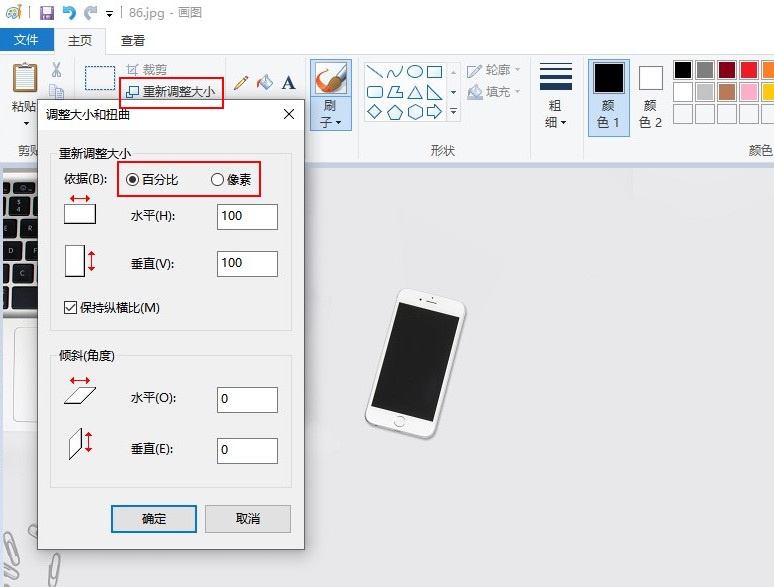
Task: Click the Undo arrow icon
Action: (x=69, y=12)
